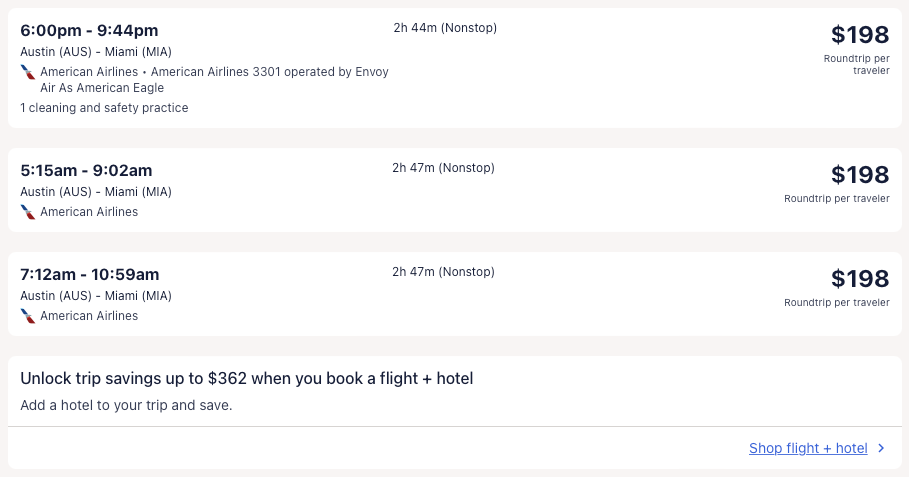Click the 2h 47m duration on 5:15am flight

443,168
